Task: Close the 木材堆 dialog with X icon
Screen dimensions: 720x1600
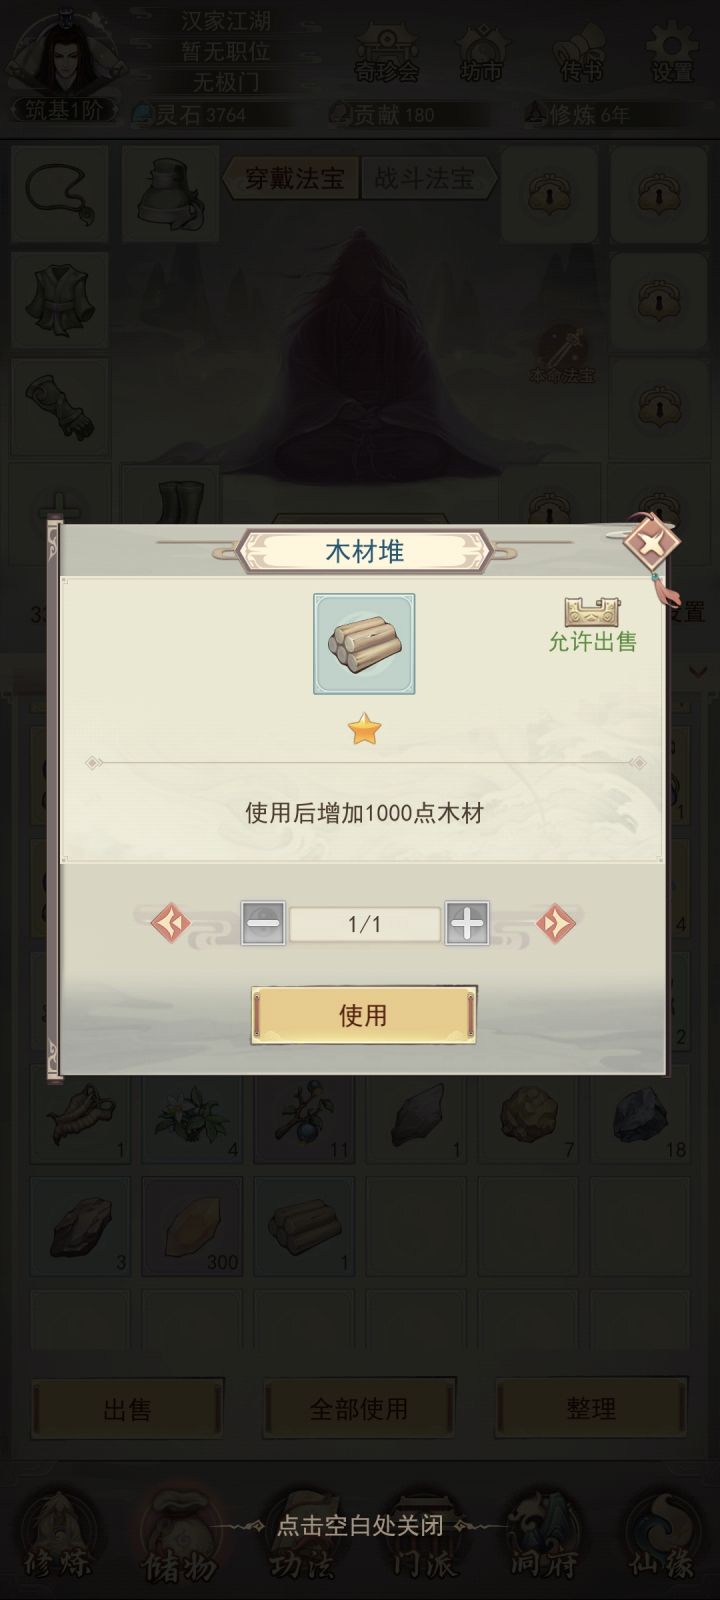Action: click(x=651, y=545)
